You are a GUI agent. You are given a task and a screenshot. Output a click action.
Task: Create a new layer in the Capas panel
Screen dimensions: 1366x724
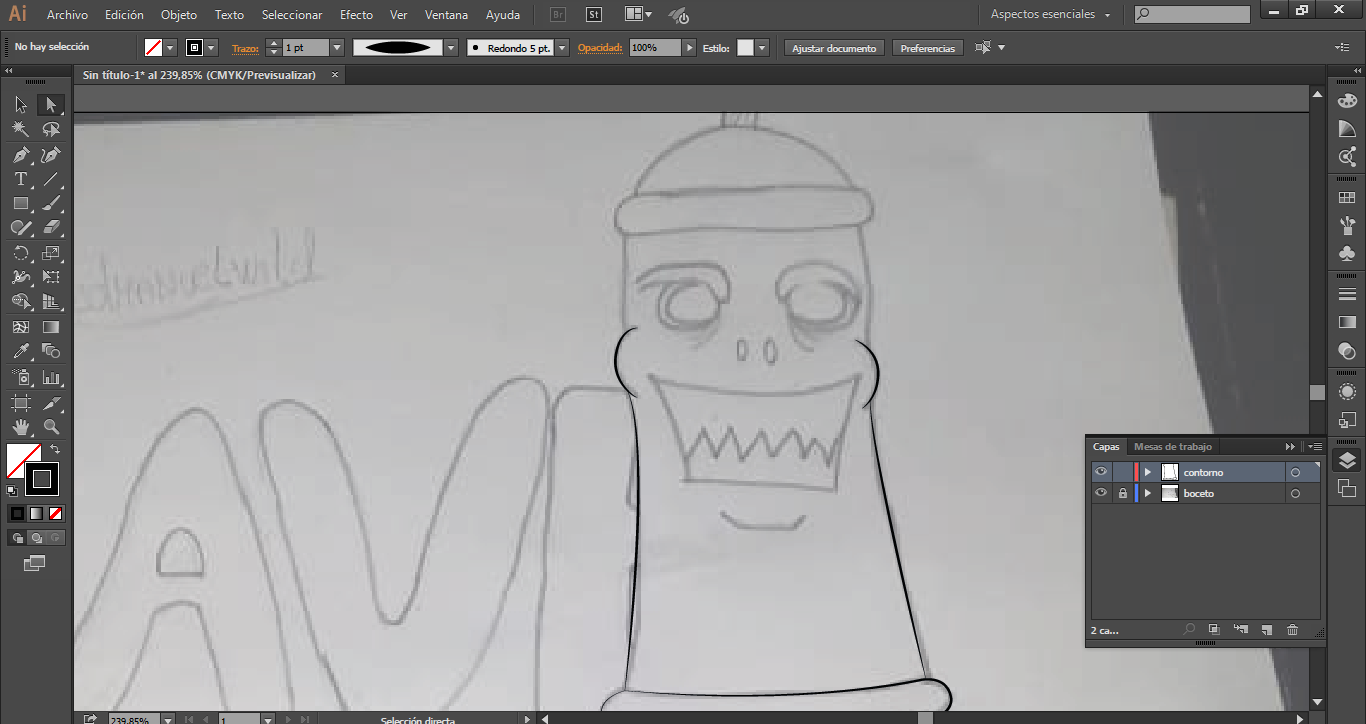point(1266,630)
